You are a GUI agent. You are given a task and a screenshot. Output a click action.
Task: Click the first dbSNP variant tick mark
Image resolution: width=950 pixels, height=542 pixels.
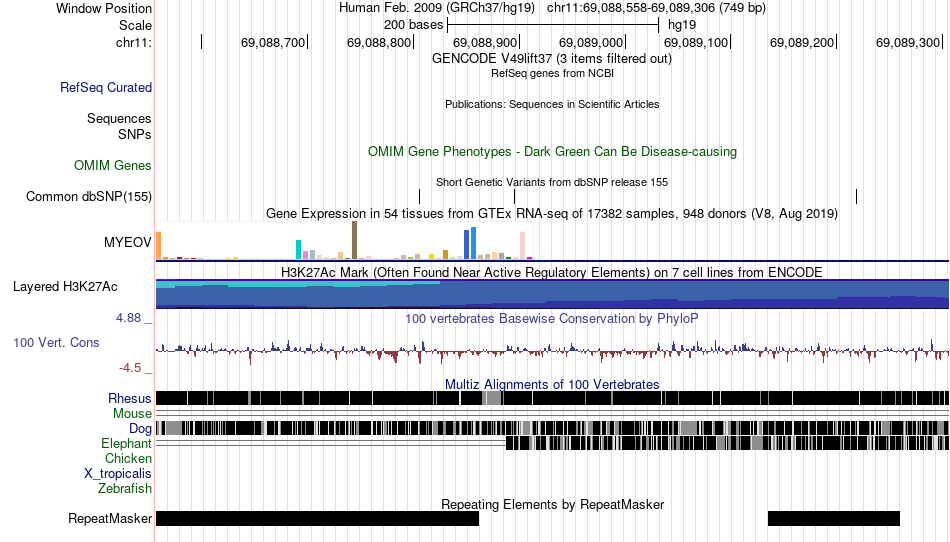click(x=419, y=196)
